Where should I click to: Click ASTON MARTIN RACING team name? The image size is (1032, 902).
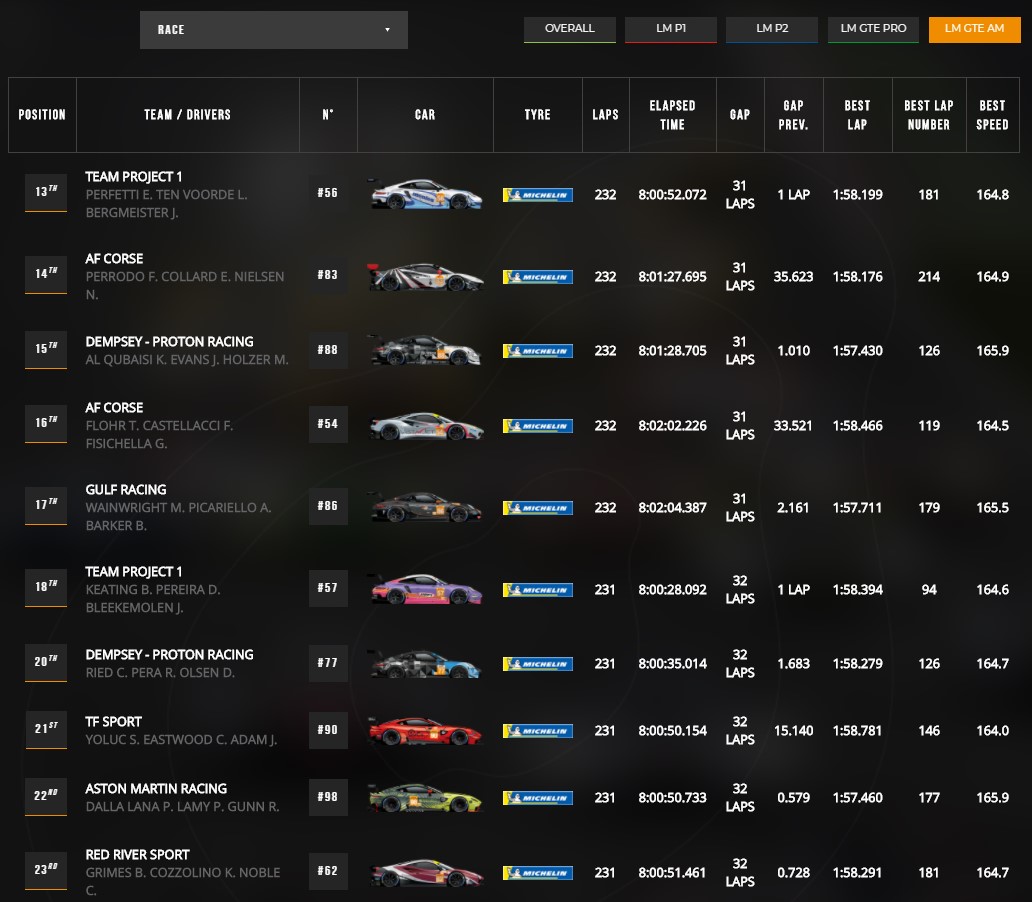(156, 789)
